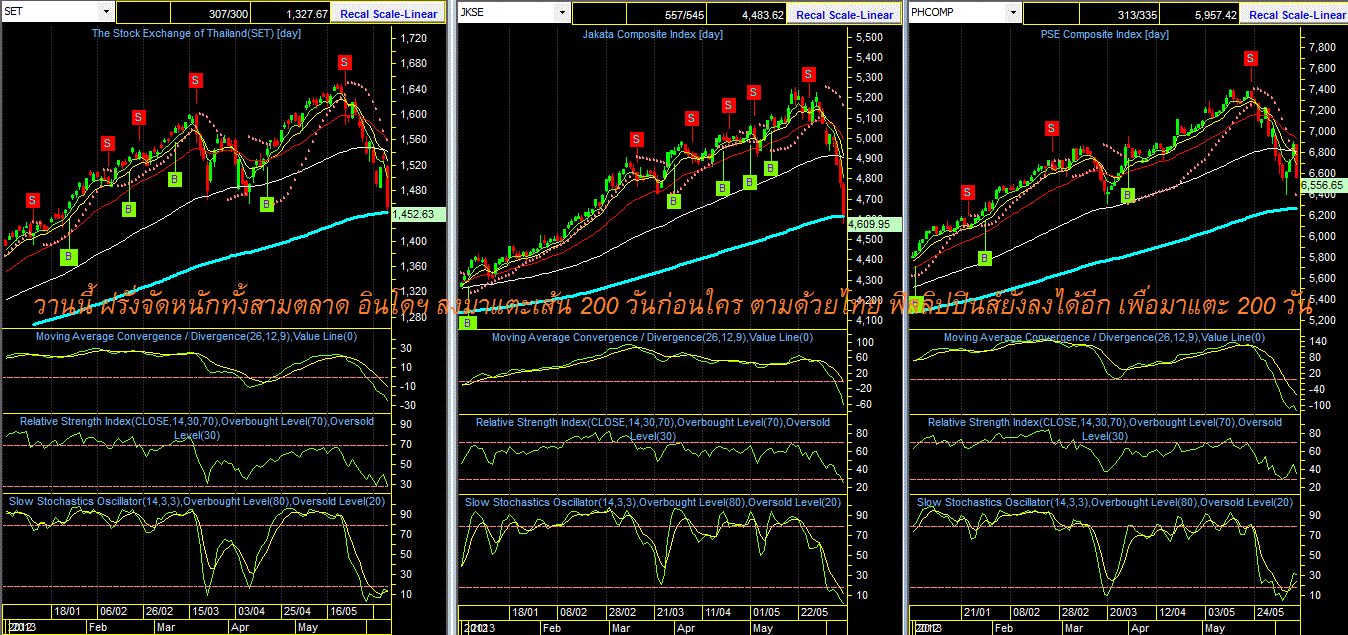Click the May S marker on PHCOMP chart

tap(1250, 58)
